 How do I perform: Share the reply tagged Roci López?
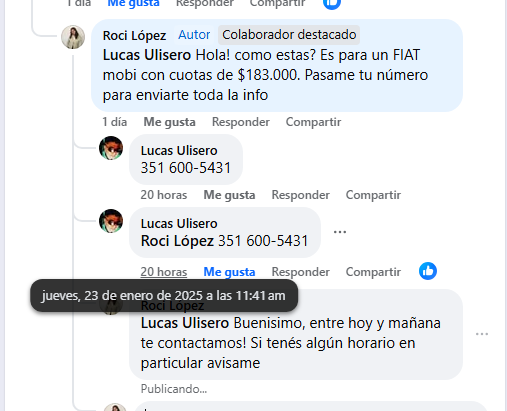[373, 272]
